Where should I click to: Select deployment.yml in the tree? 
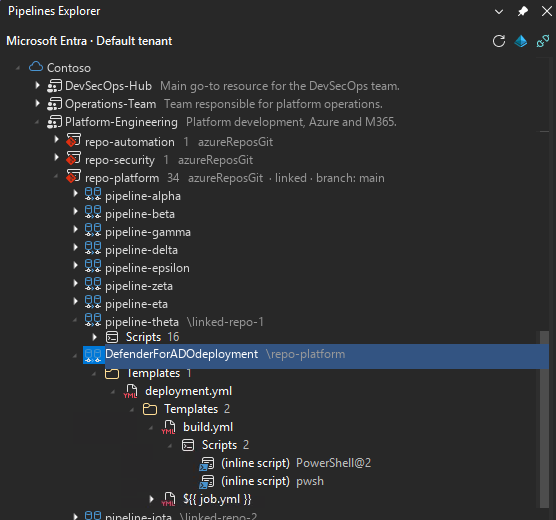[x=188, y=391]
